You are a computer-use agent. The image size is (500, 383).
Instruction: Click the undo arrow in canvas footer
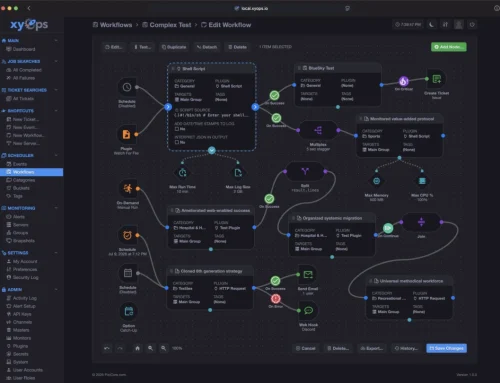[x=107, y=348]
